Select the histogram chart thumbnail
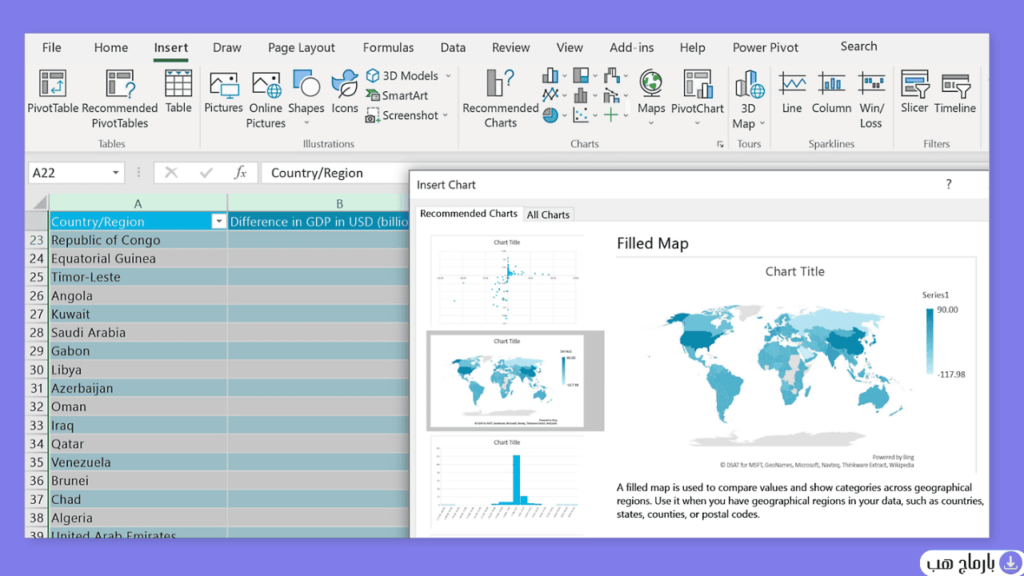The height and width of the screenshot is (576, 1024). 506,483
